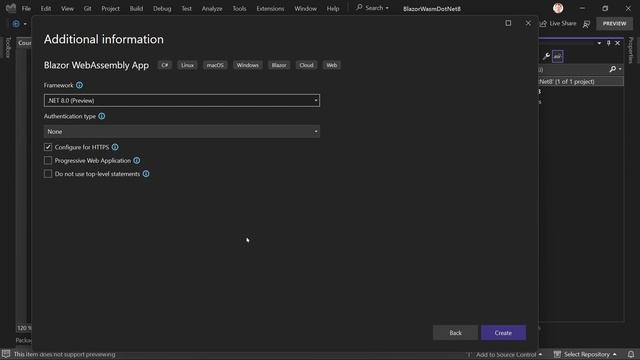Show Framework info tooltip icon
Screen dimensions: 640x360
point(79,85)
